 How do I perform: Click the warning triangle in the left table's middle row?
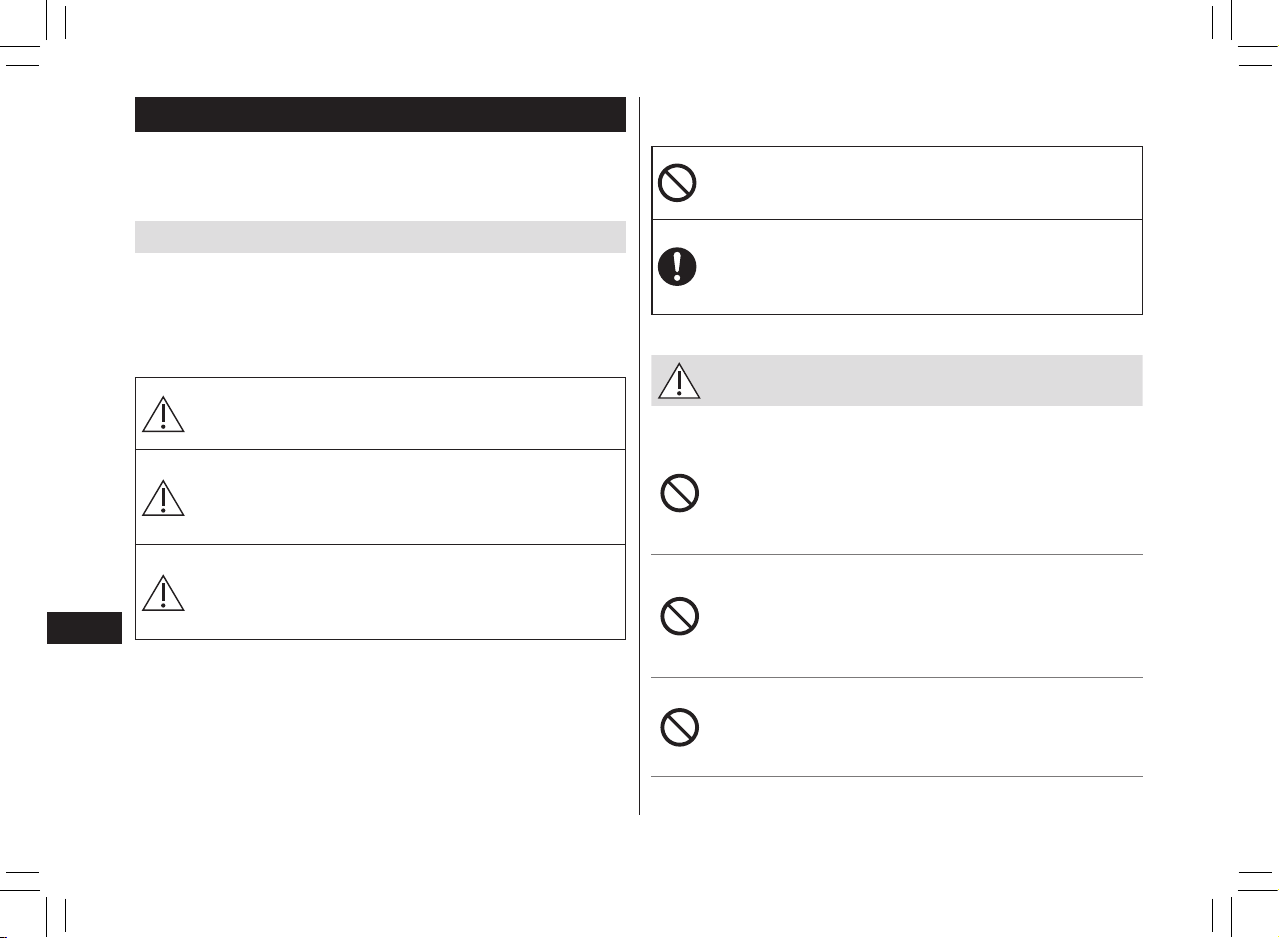[163, 497]
